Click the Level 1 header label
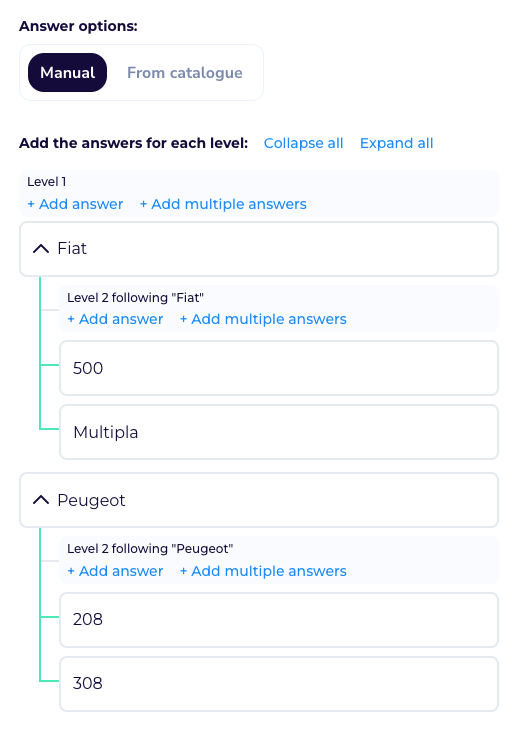Image resolution: width=521 pixels, height=734 pixels. (x=46, y=182)
